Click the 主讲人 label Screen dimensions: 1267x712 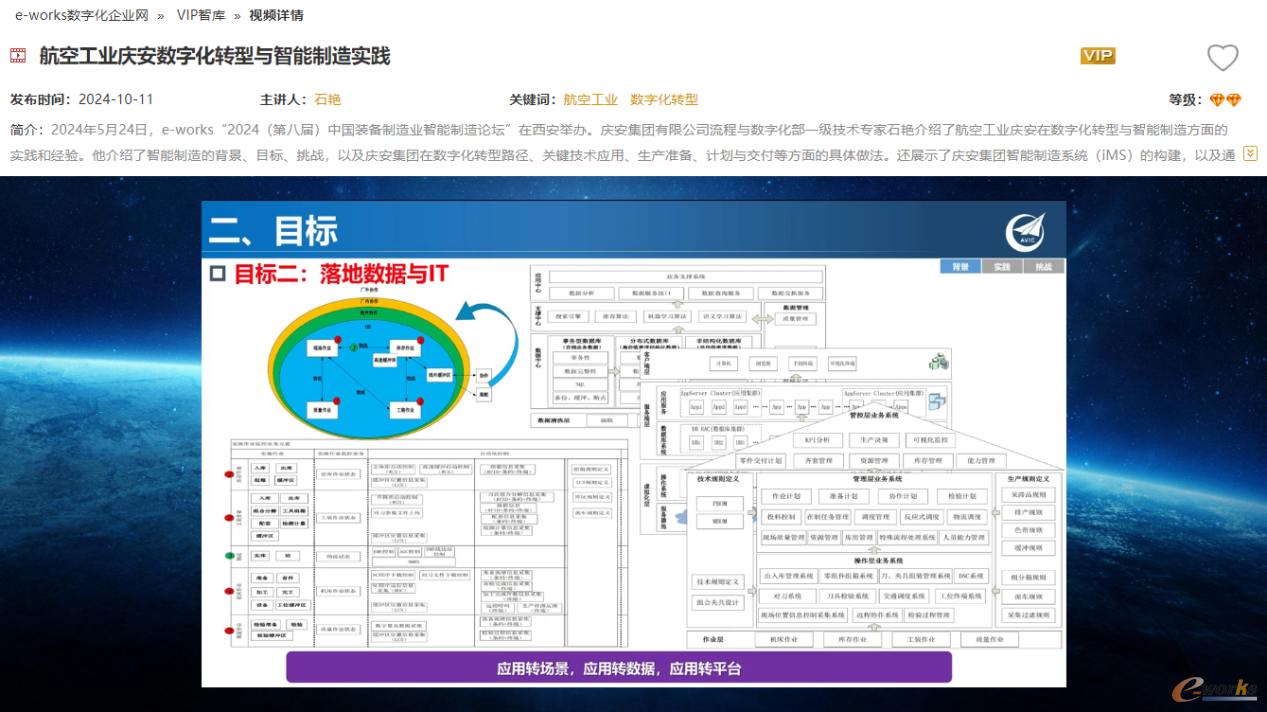[283, 99]
